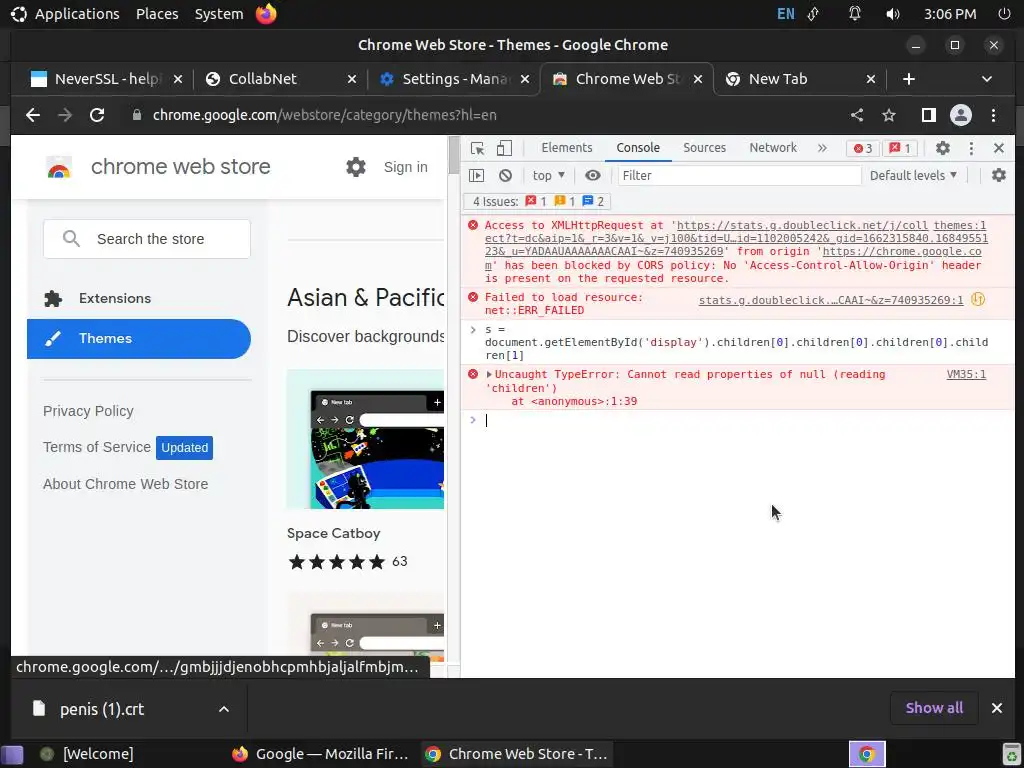Close the downloads bar

pos(997,708)
